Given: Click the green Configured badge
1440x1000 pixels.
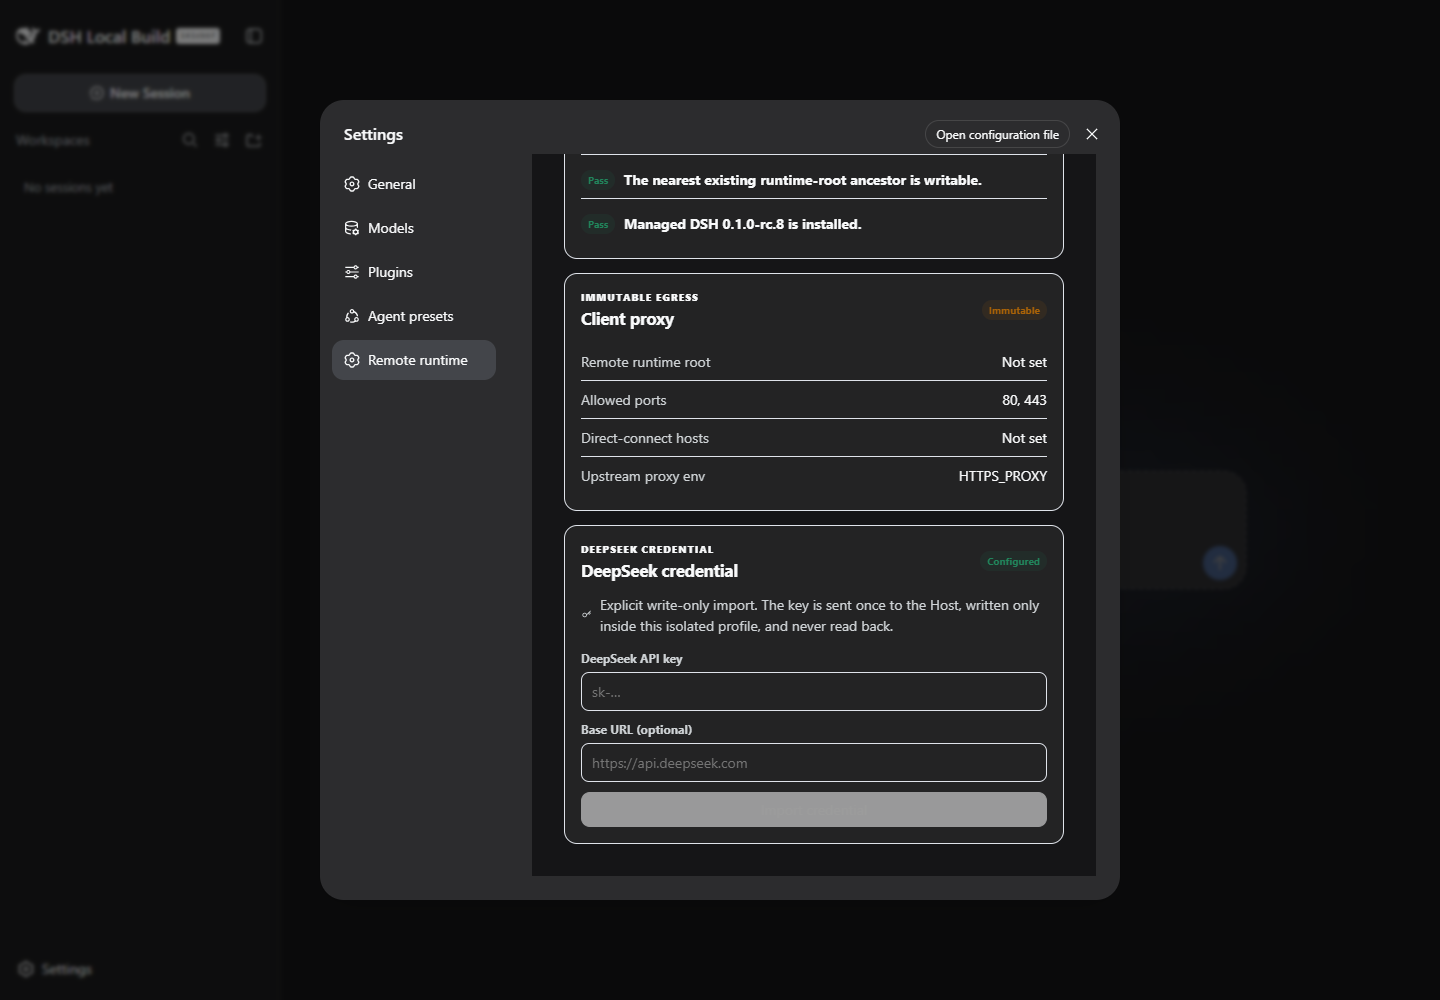Looking at the screenshot, I should [1013, 562].
